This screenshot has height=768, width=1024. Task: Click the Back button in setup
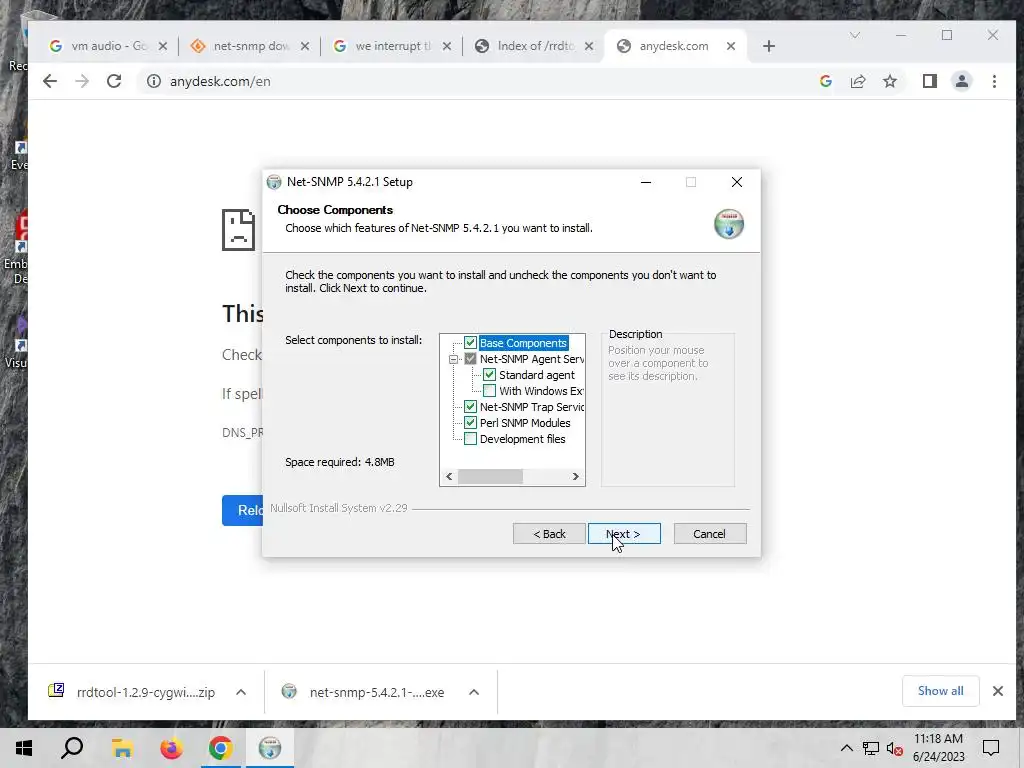pyautogui.click(x=549, y=534)
